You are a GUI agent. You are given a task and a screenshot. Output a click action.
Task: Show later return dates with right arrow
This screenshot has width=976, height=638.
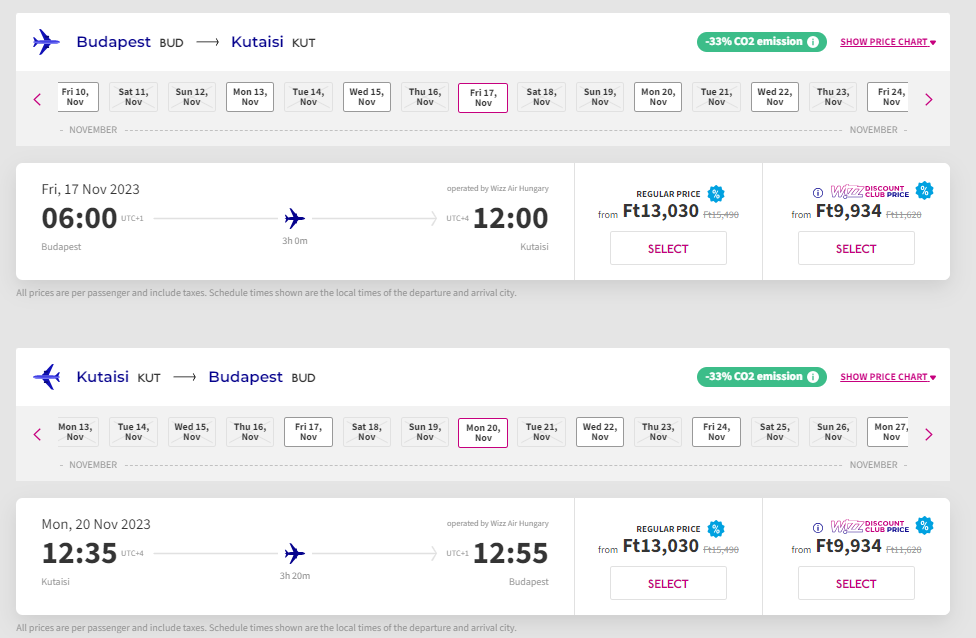tap(928, 434)
